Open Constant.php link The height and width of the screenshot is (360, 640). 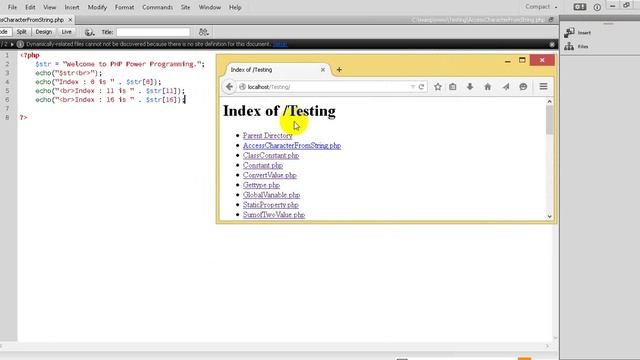click(x=263, y=165)
